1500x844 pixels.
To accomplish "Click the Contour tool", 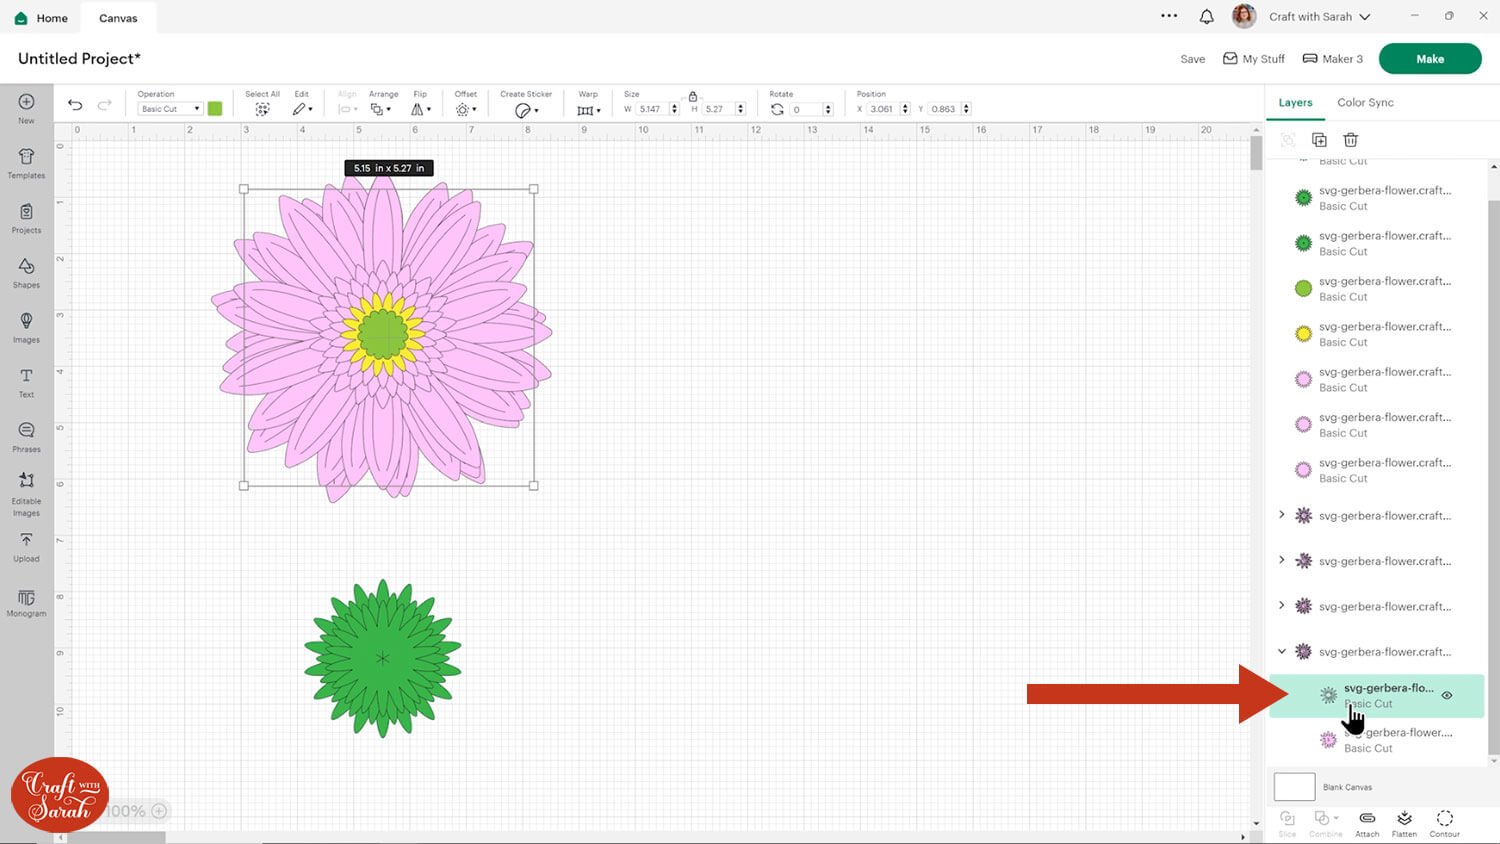I will coord(1444,822).
